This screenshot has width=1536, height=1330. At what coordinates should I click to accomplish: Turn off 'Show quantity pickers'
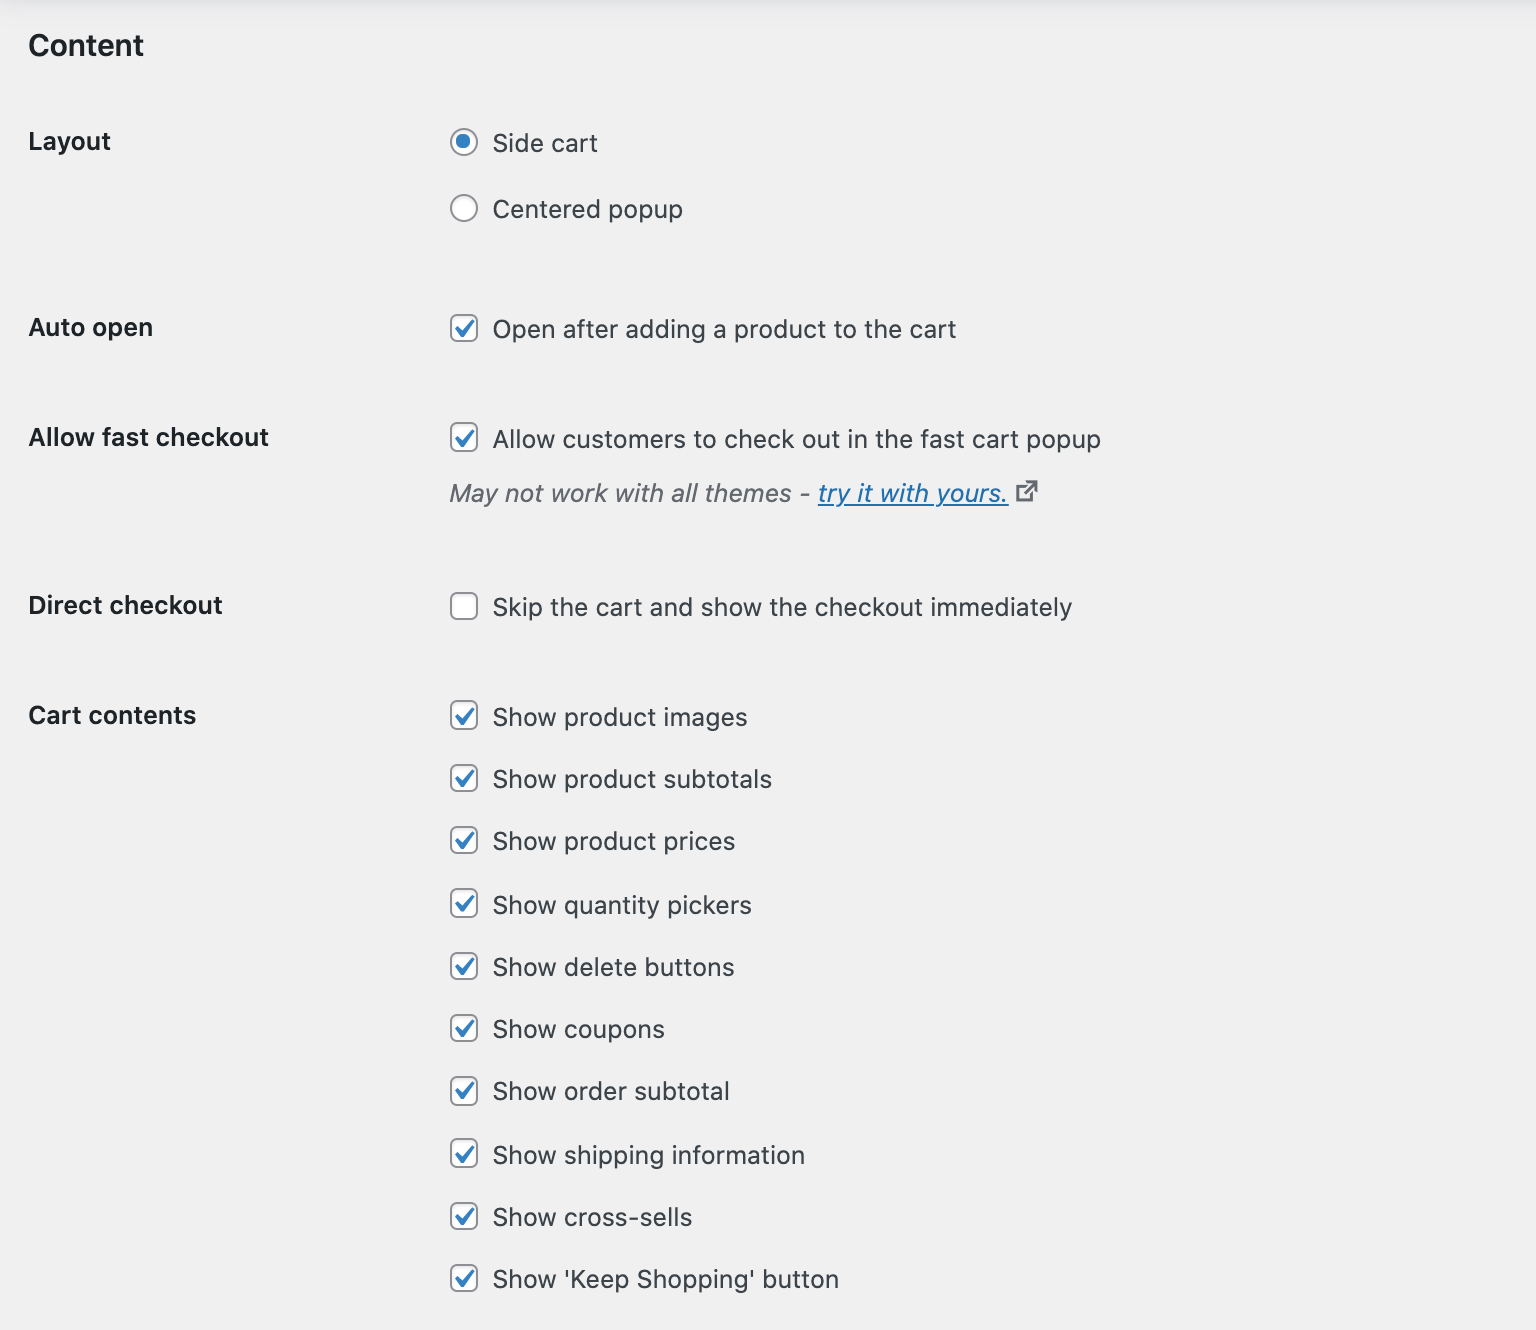coord(463,904)
